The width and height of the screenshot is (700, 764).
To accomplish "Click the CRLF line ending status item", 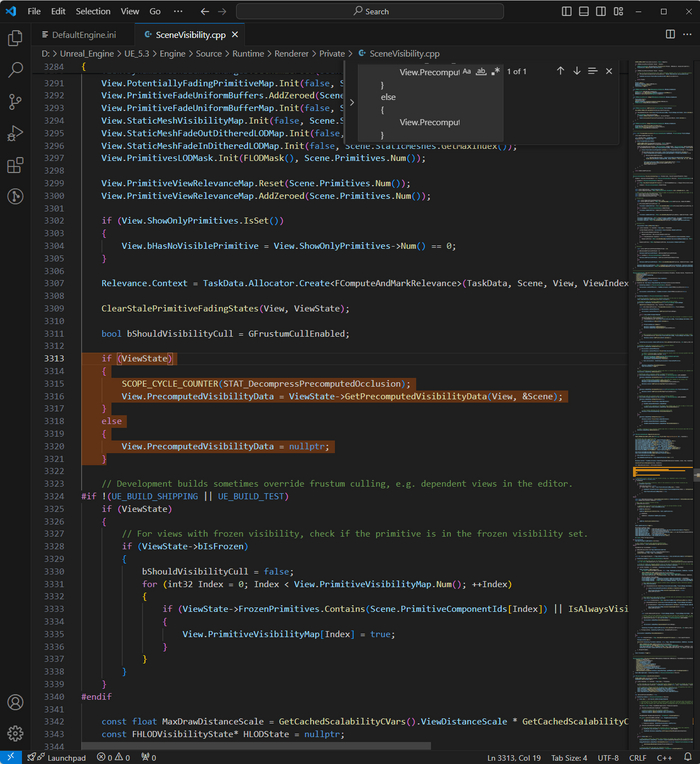I will [638, 757].
